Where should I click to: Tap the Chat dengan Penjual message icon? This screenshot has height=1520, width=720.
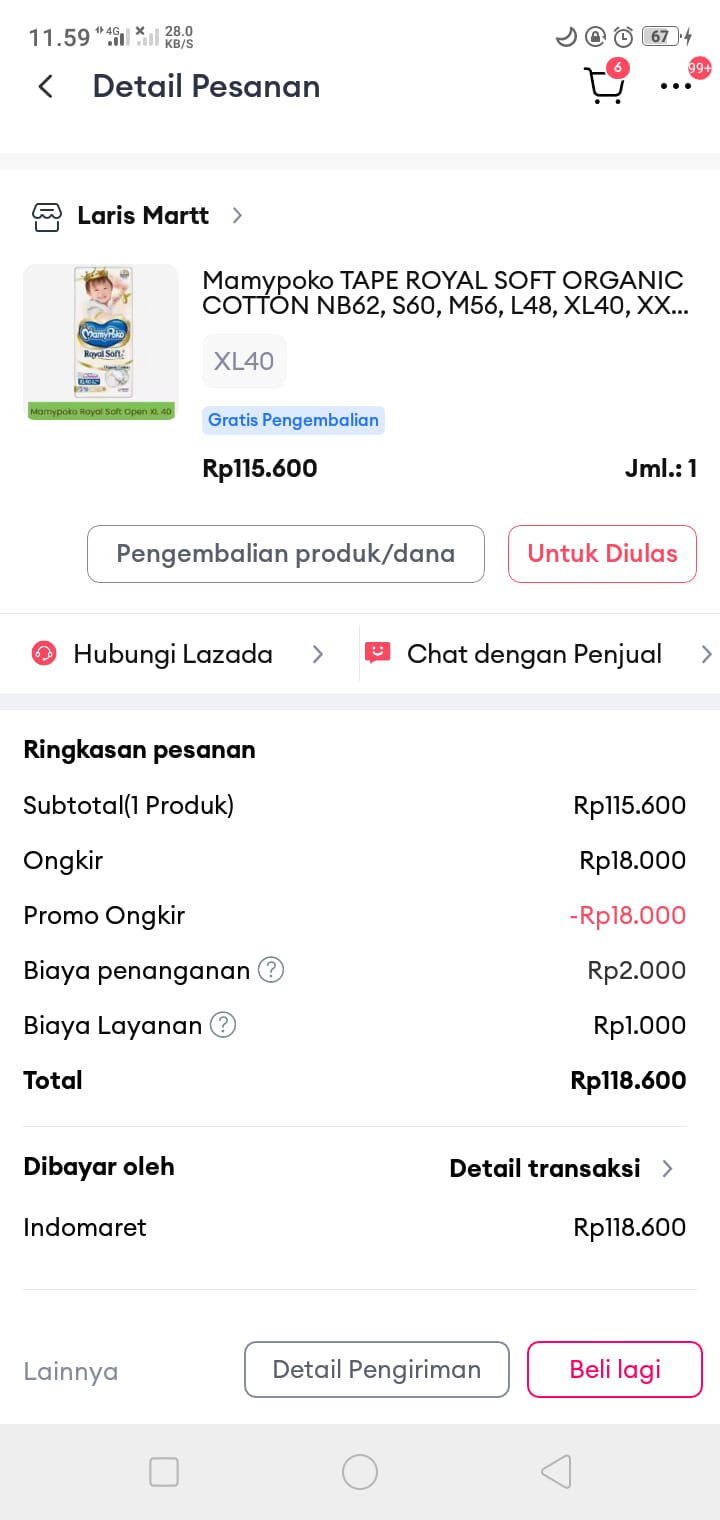pos(377,654)
